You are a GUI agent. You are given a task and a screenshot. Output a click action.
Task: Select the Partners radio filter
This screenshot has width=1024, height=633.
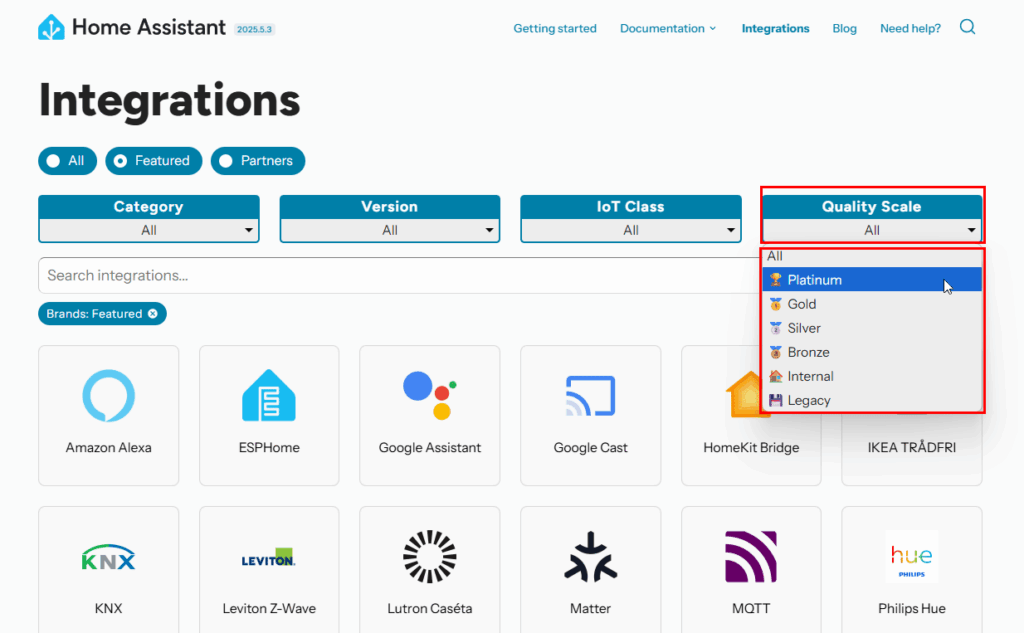click(x=257, y=161)
